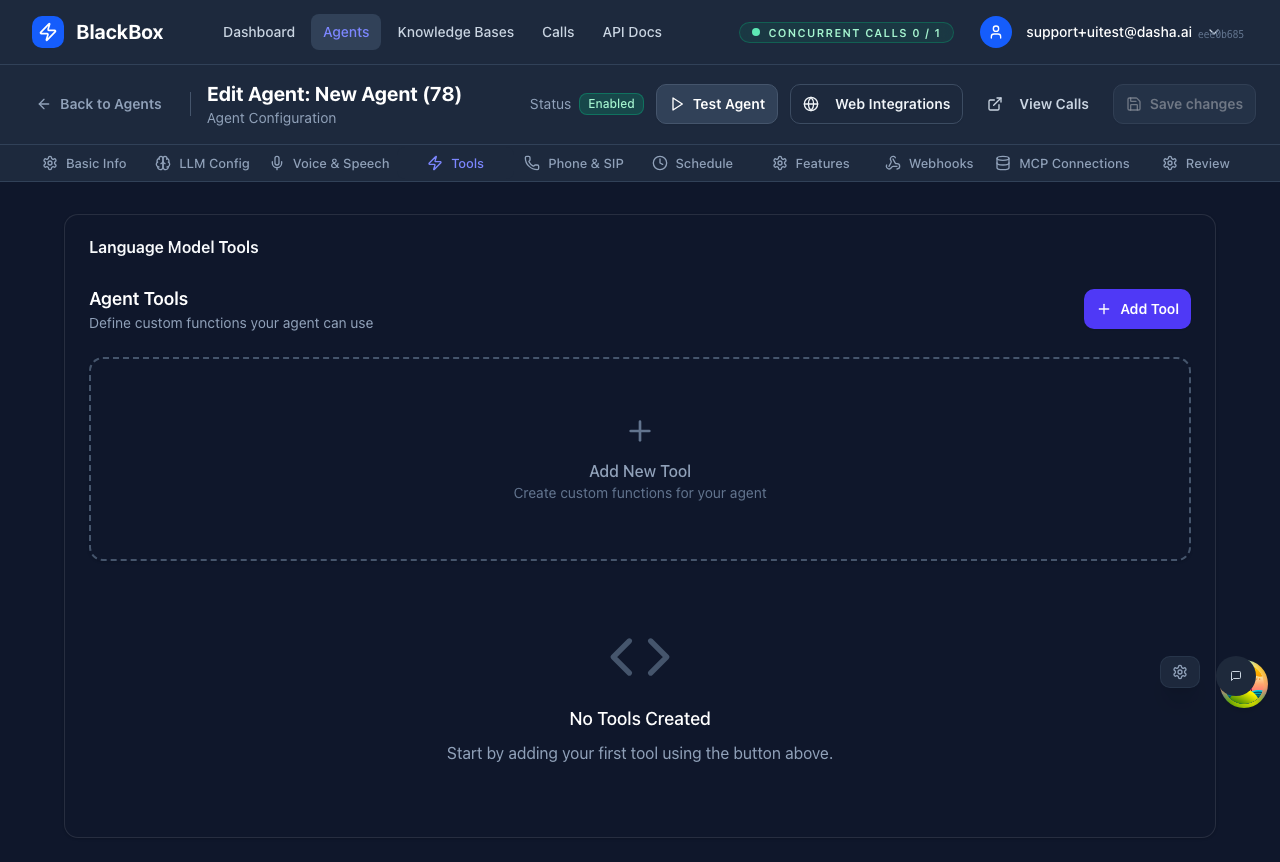Expand the account dropdown chevron

(1214, 30)
